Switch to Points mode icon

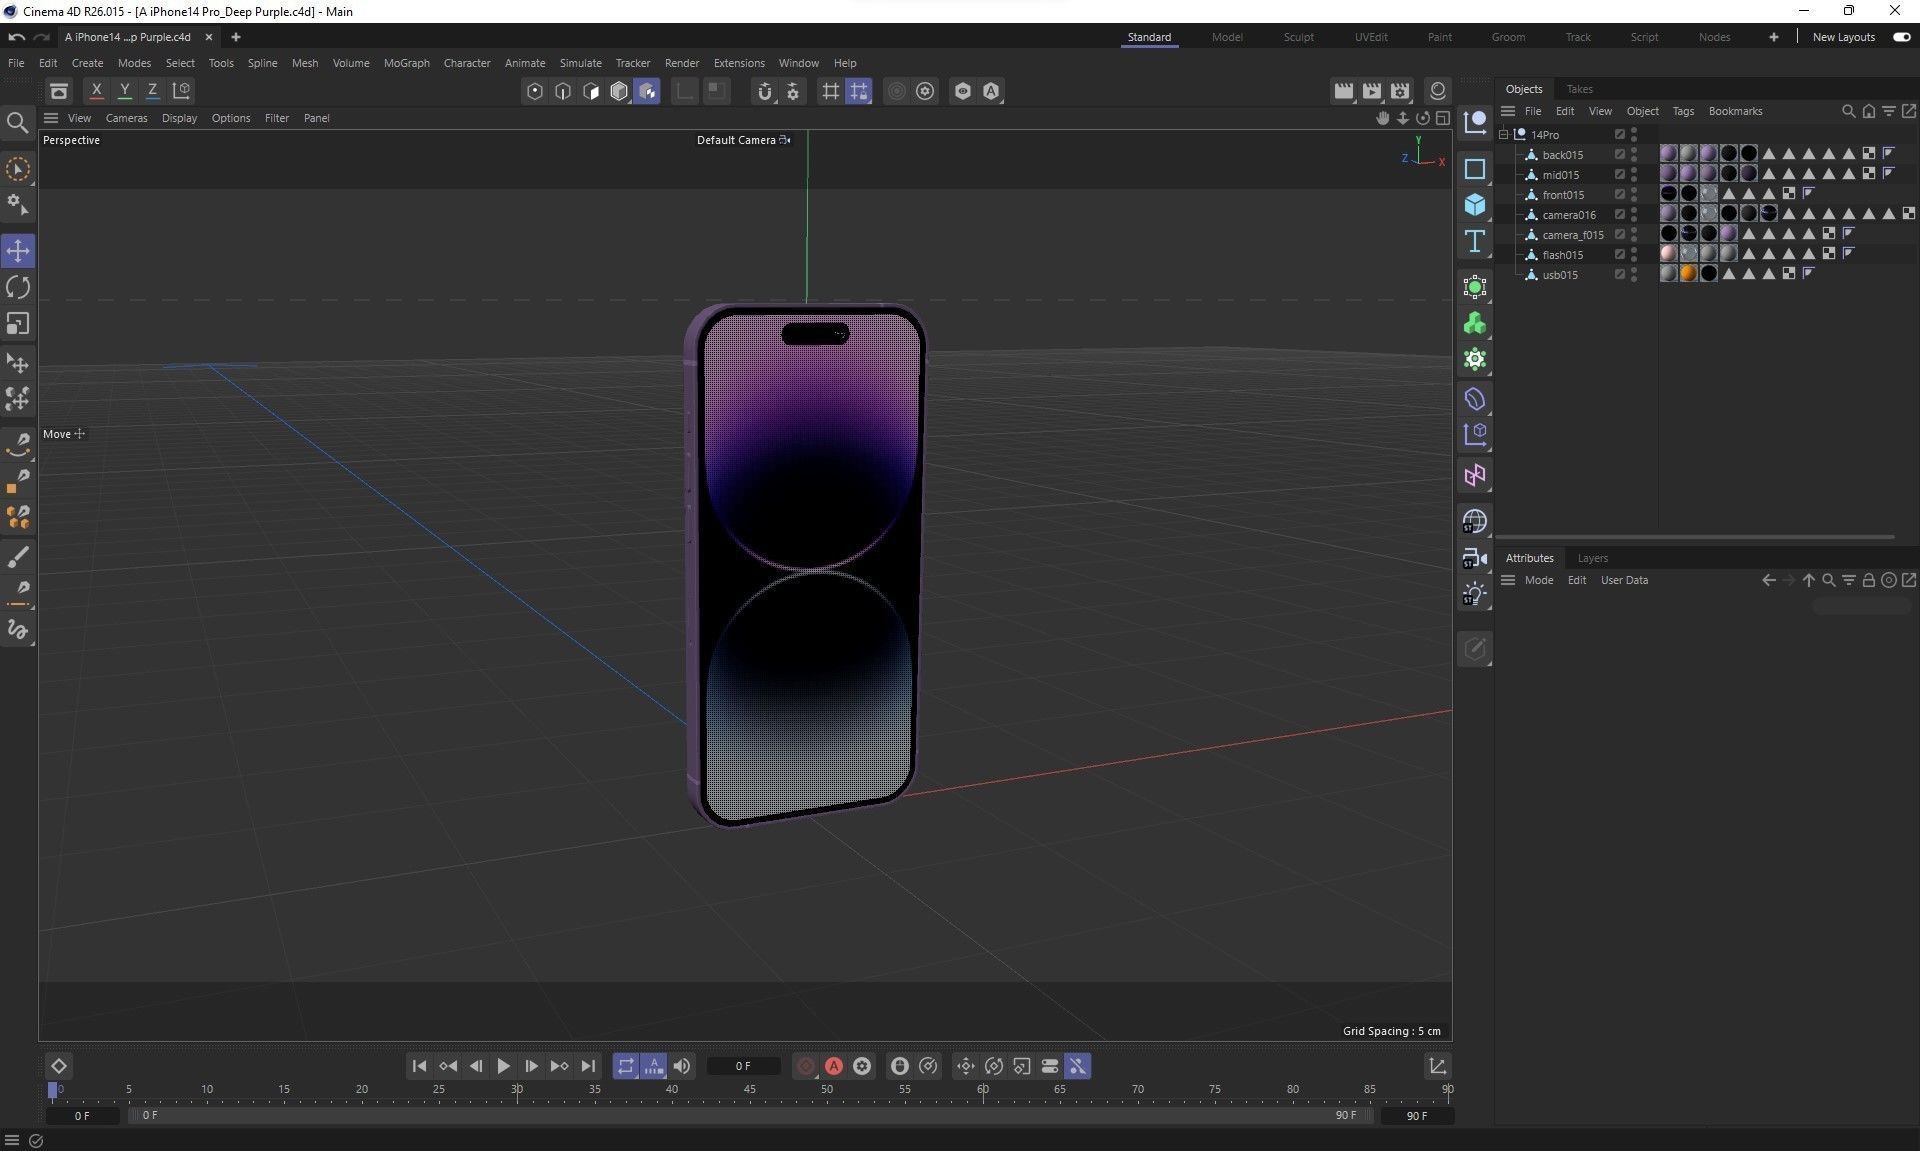535,92
